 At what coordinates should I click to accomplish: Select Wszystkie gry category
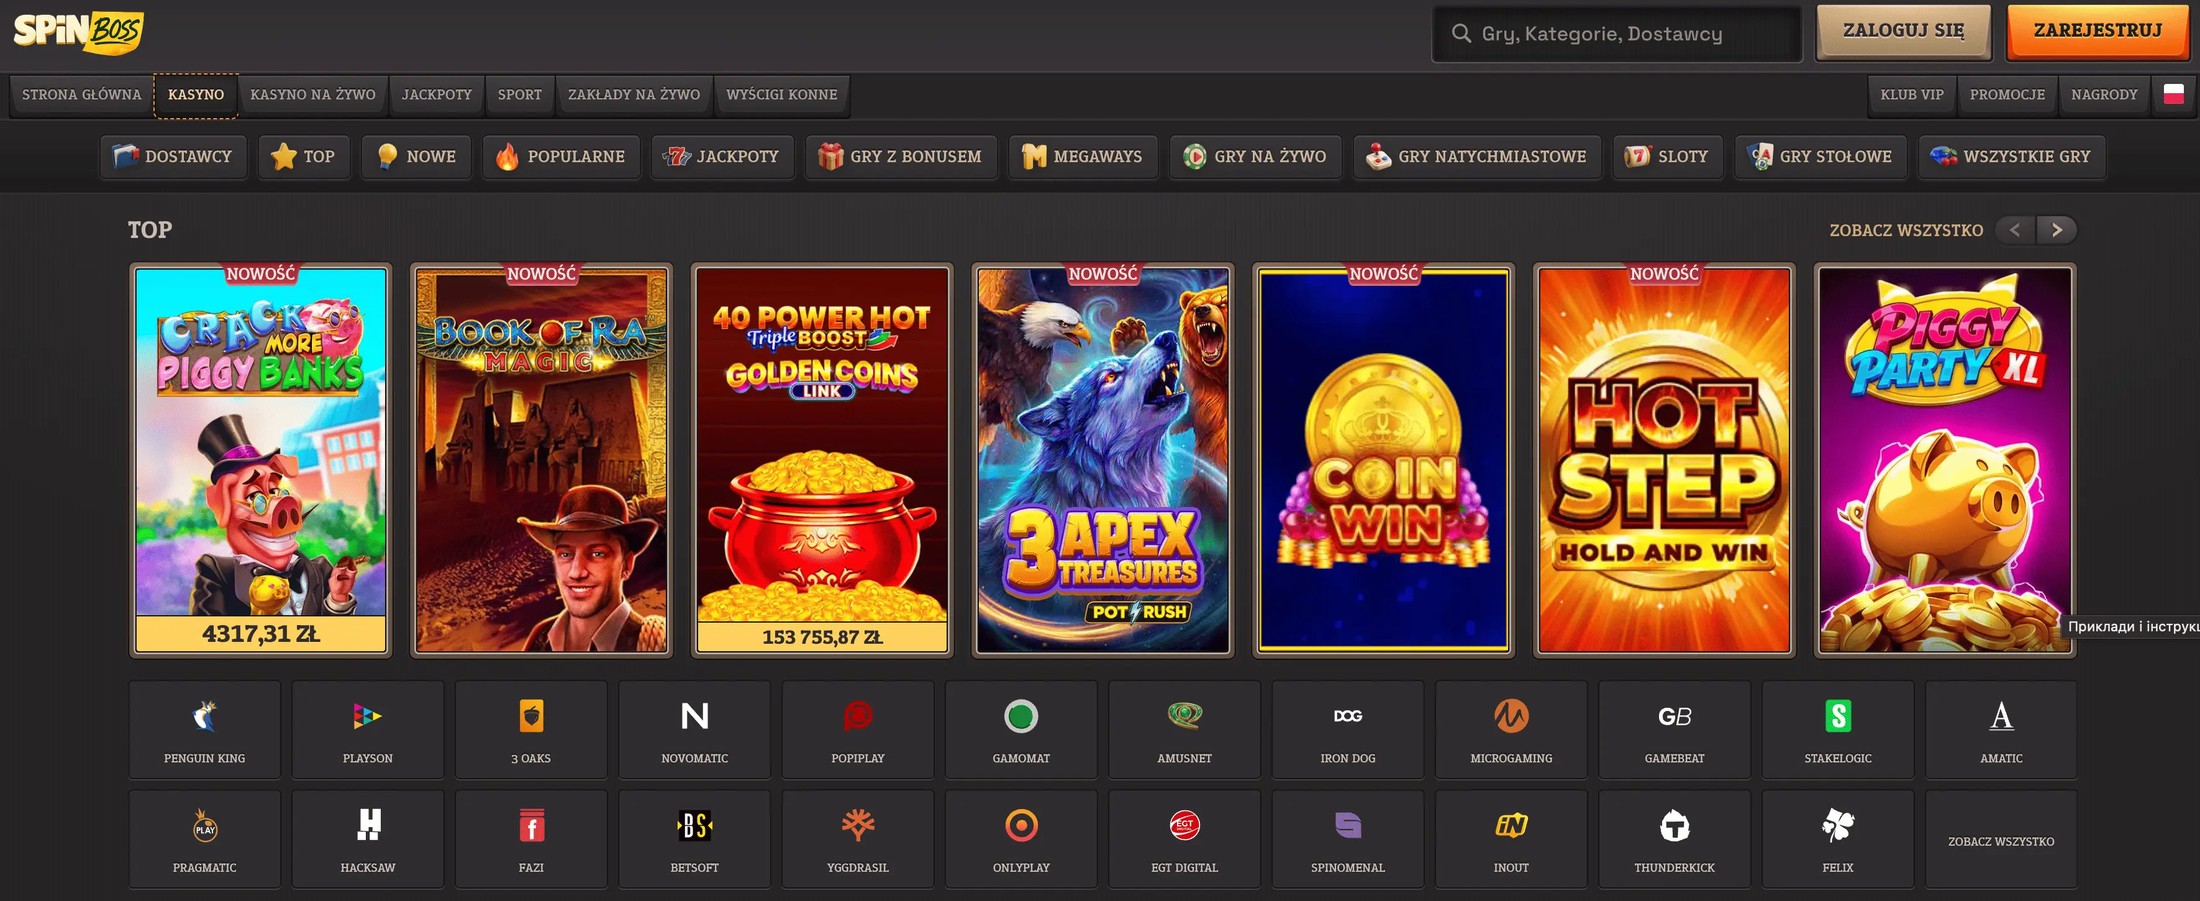pyautogui.click(x=2012, y=157)
